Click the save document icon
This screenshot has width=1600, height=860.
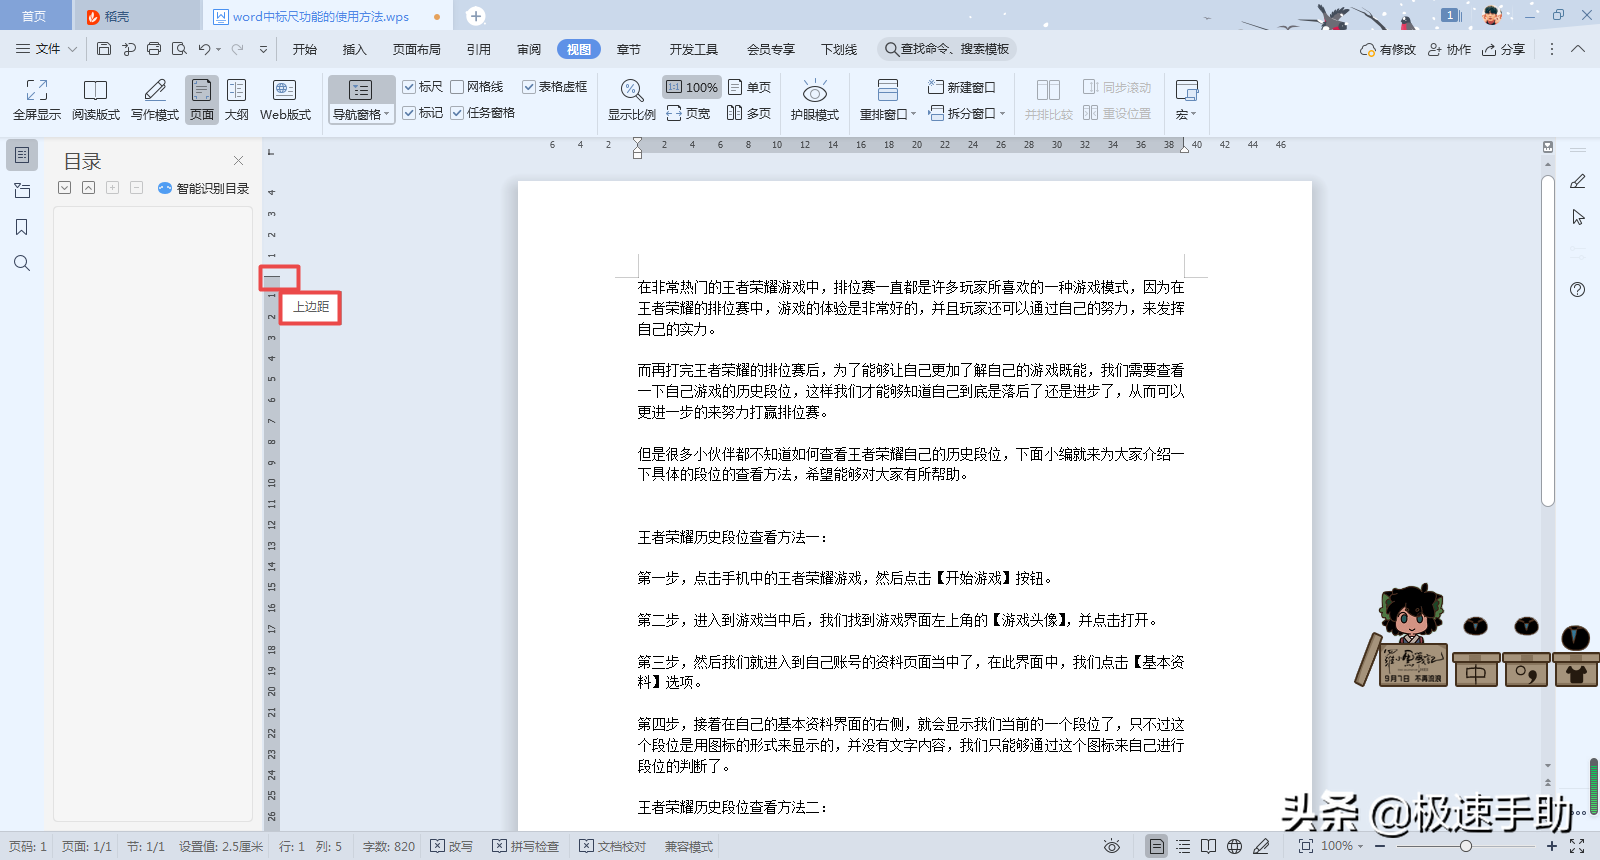[x=104, y=49]
